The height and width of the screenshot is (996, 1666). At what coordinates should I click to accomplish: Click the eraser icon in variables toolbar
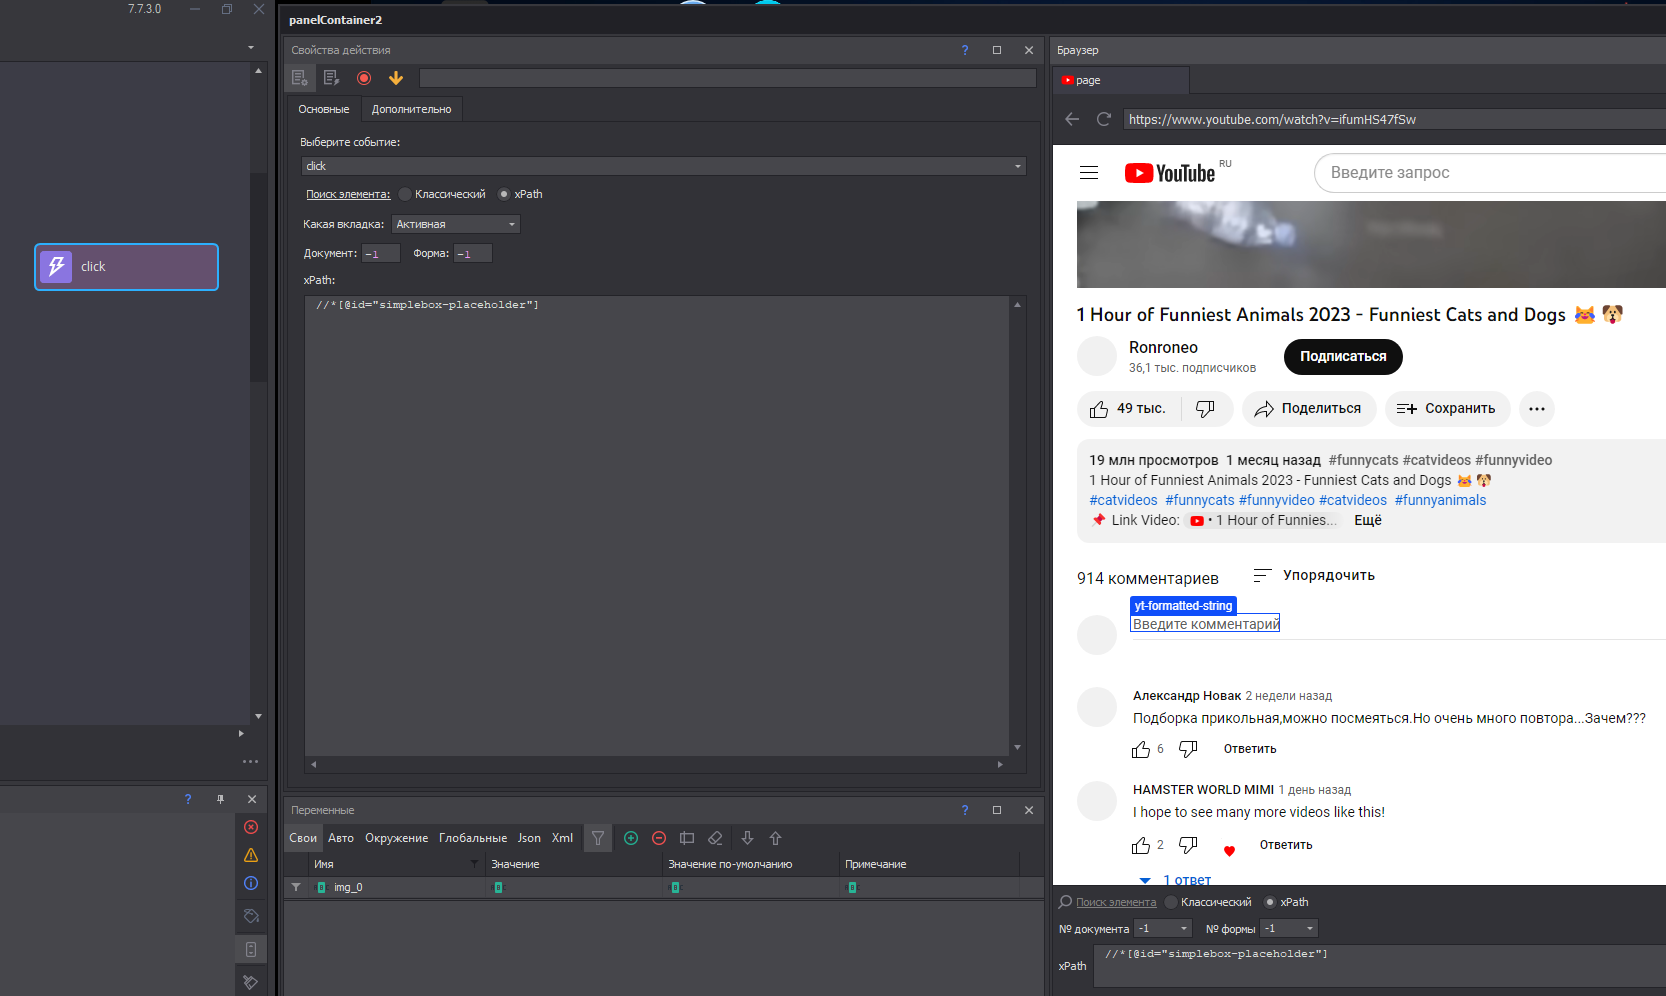715,838
